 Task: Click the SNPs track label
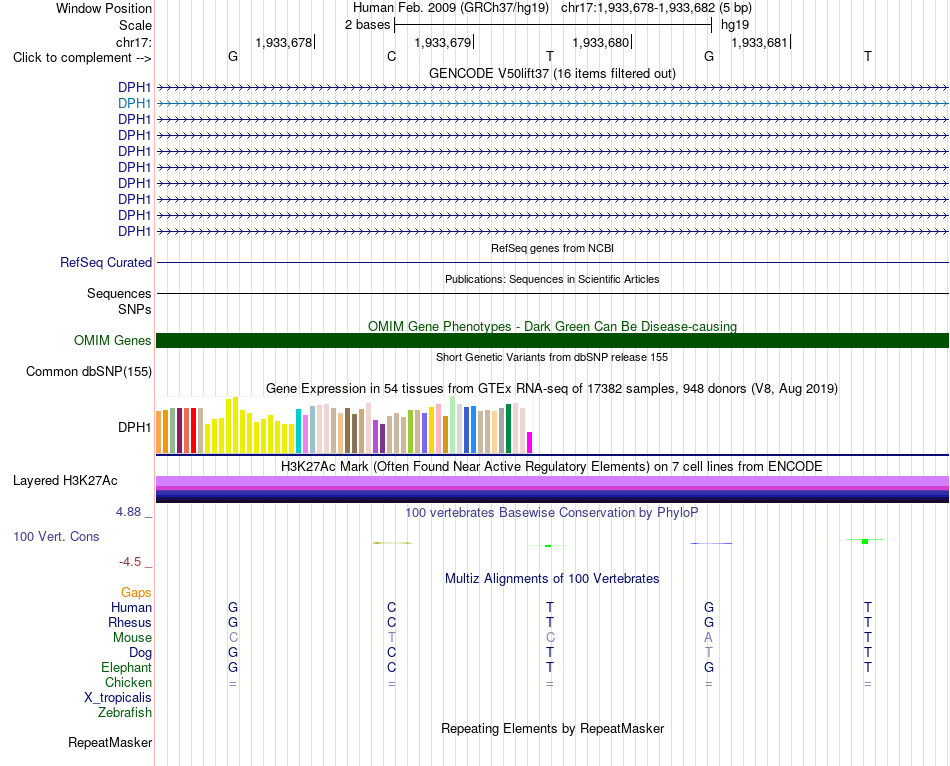tap(135, 309)
